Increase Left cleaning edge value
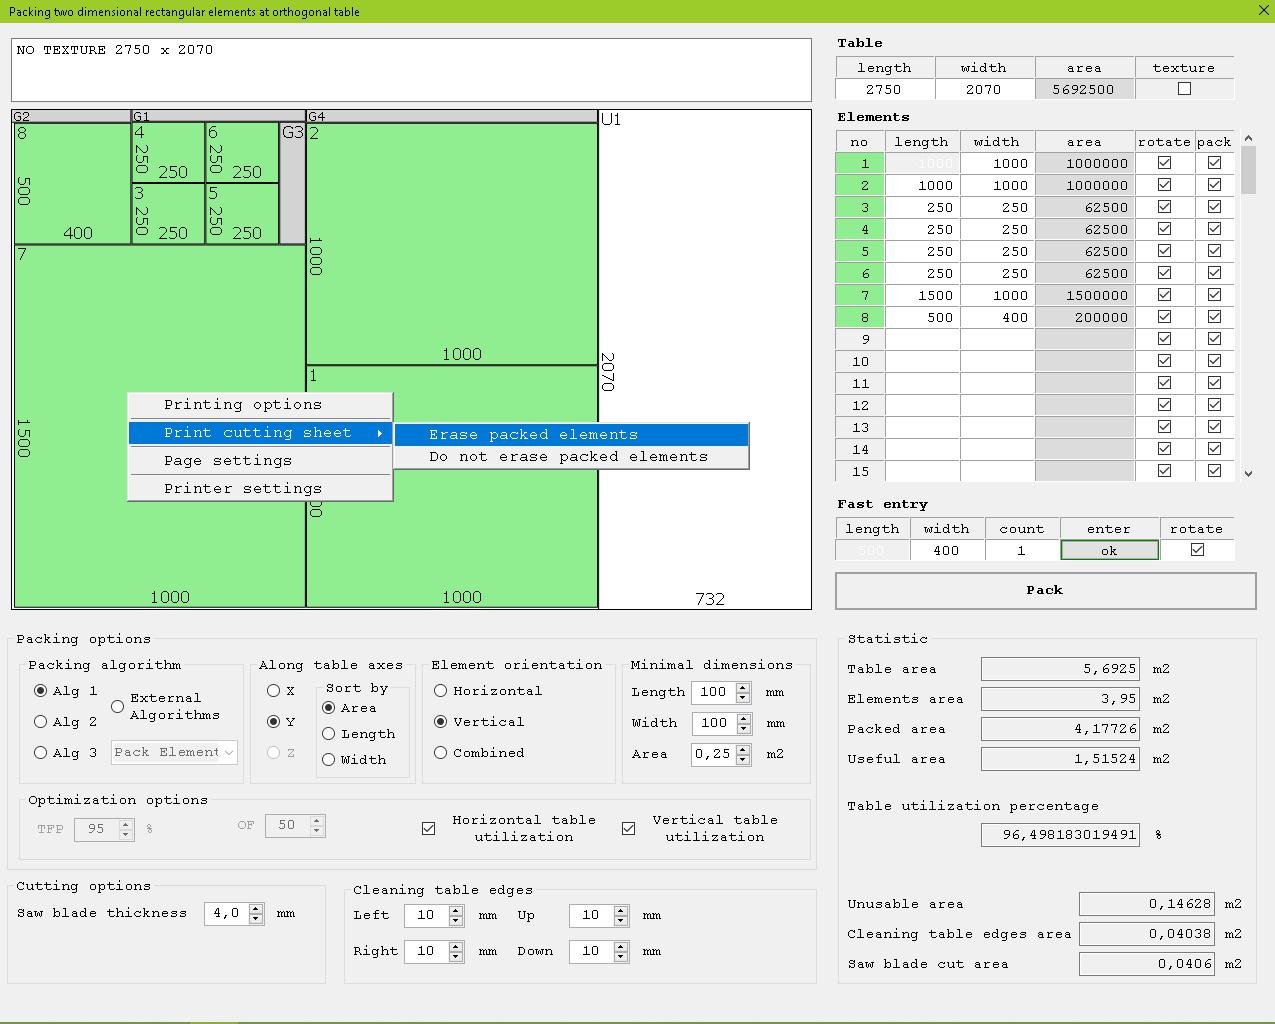Viewport: 1275px width, 1024px height. (x=456, y=910)
